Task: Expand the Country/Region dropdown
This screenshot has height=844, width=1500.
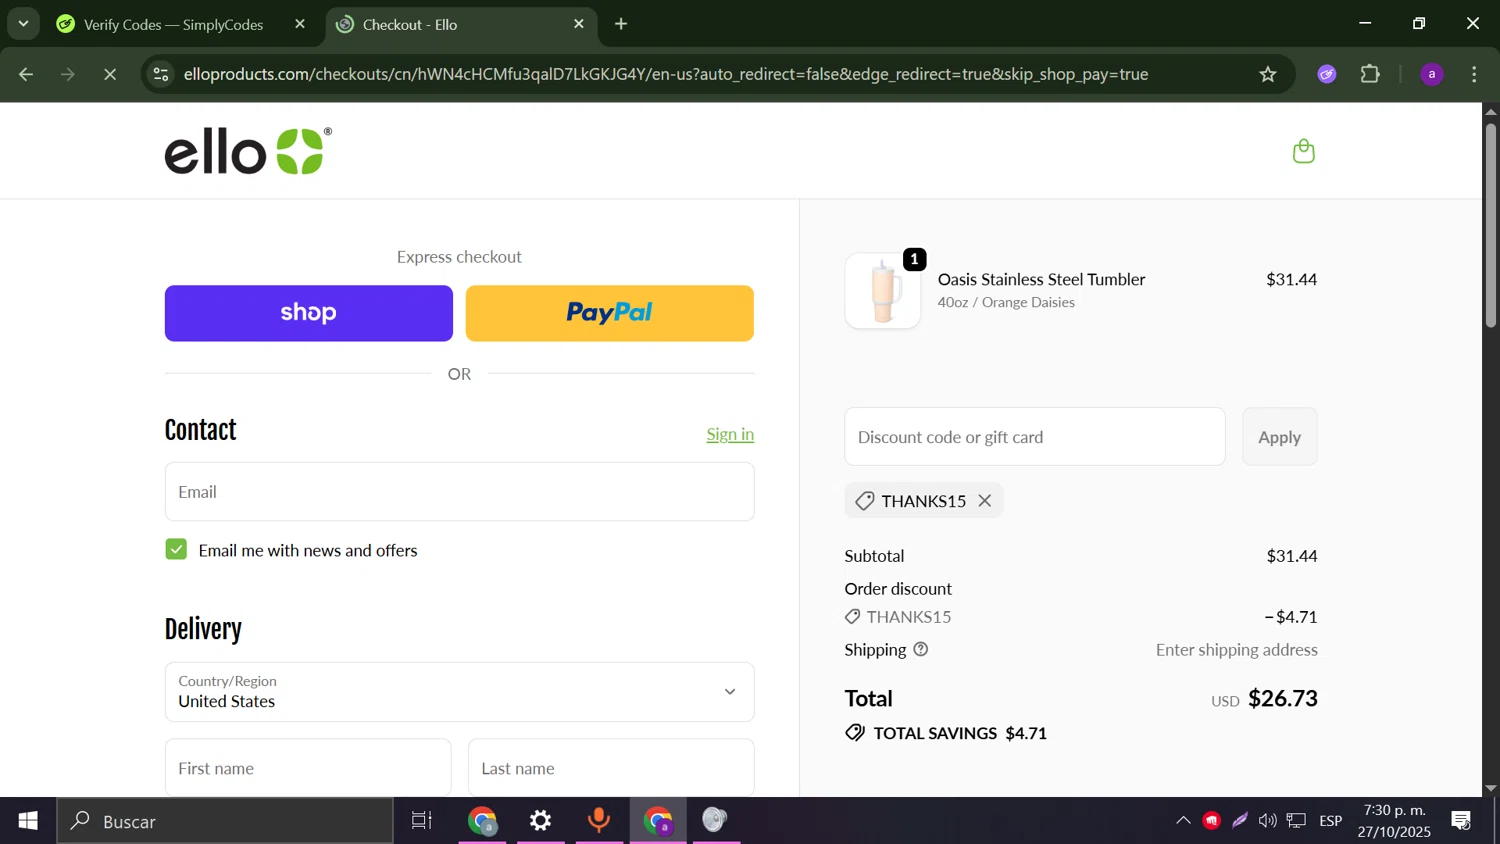Action: click(x=459, y=692)
